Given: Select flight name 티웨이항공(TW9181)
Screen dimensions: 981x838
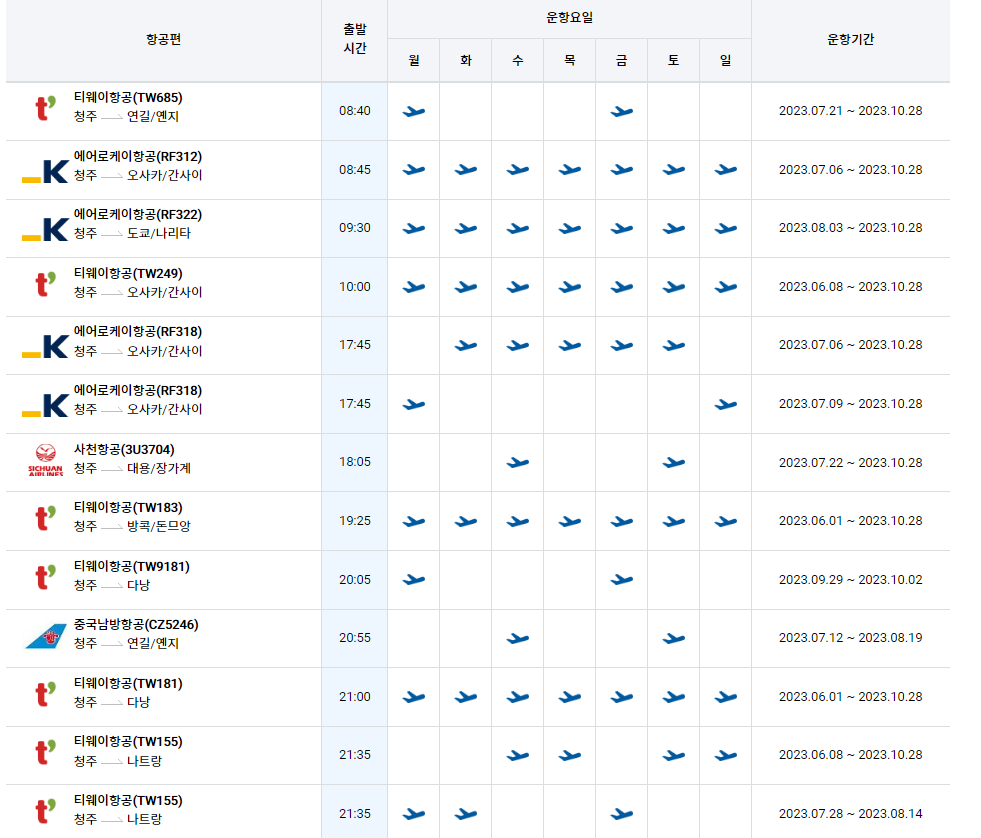Looking at the screenshot, I should [x=131, y=566].
